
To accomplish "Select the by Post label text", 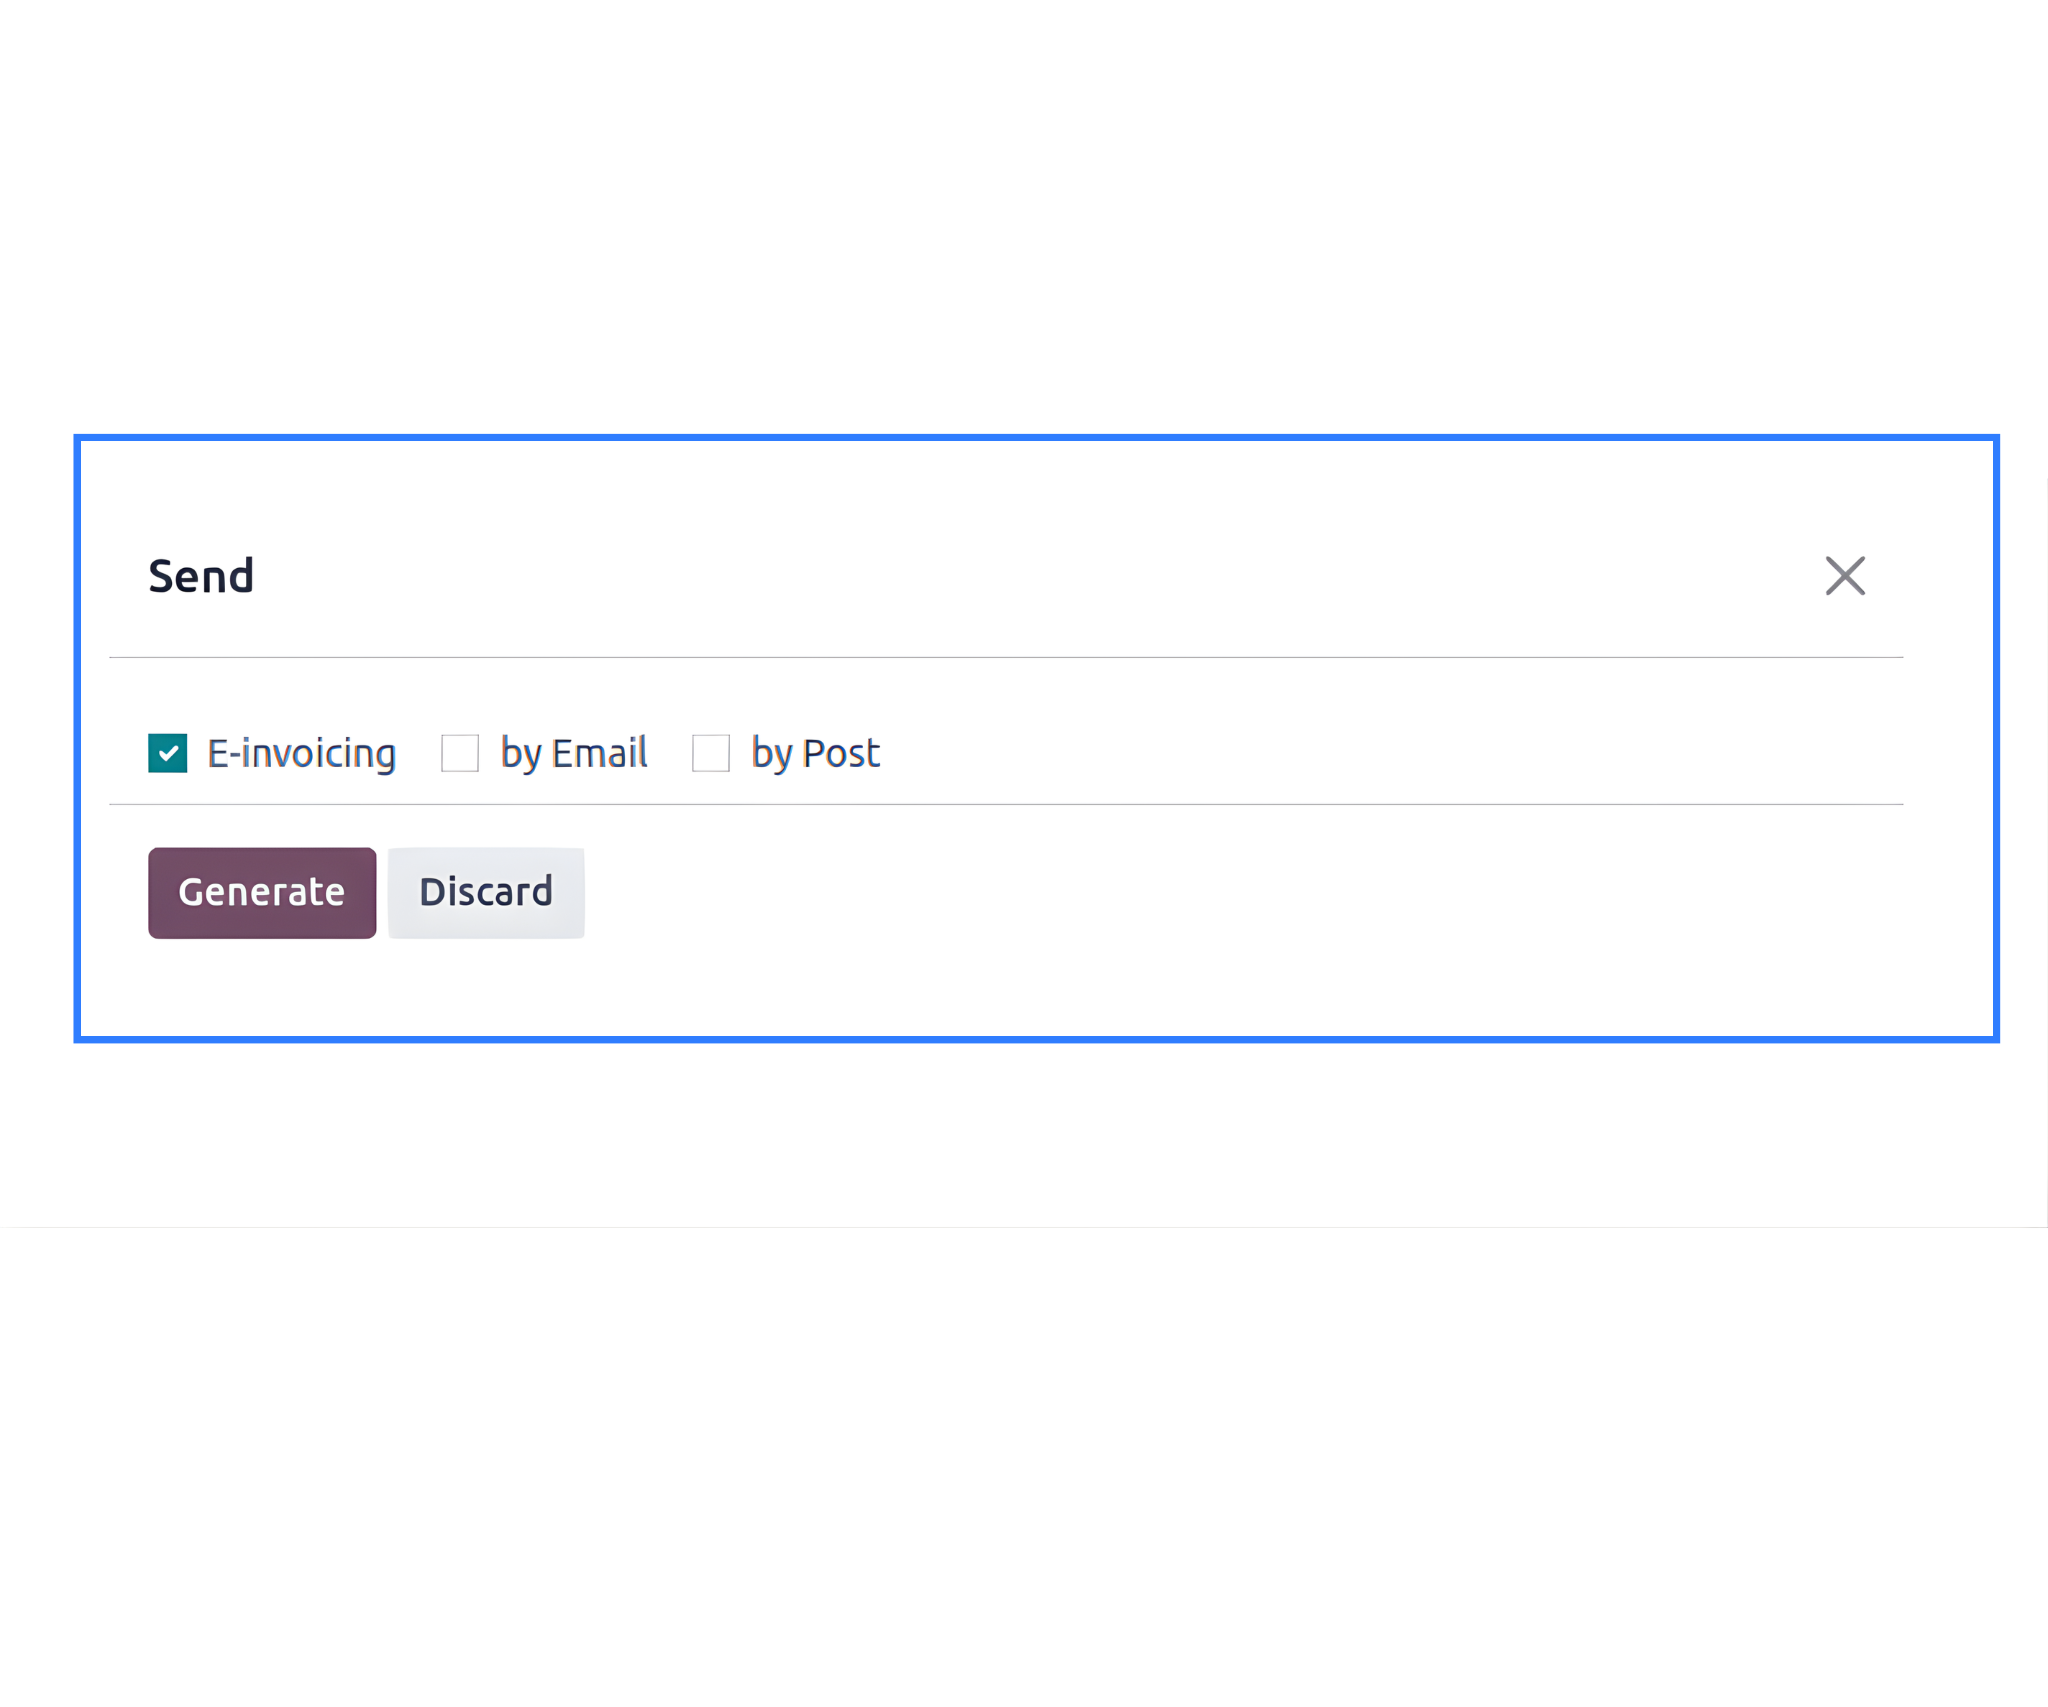I will pos(814,753).
